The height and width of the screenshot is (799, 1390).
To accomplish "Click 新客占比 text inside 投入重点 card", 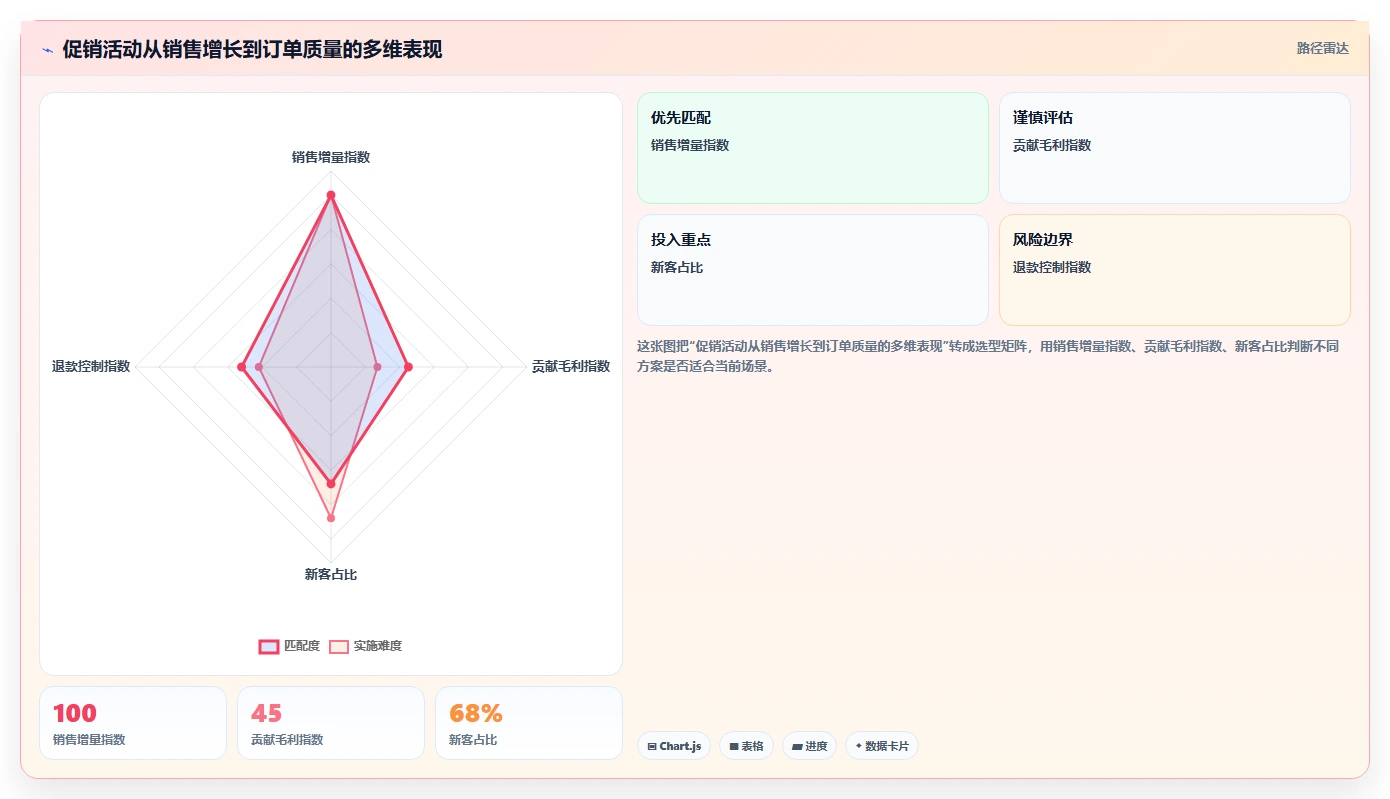I will click(677, 267).
